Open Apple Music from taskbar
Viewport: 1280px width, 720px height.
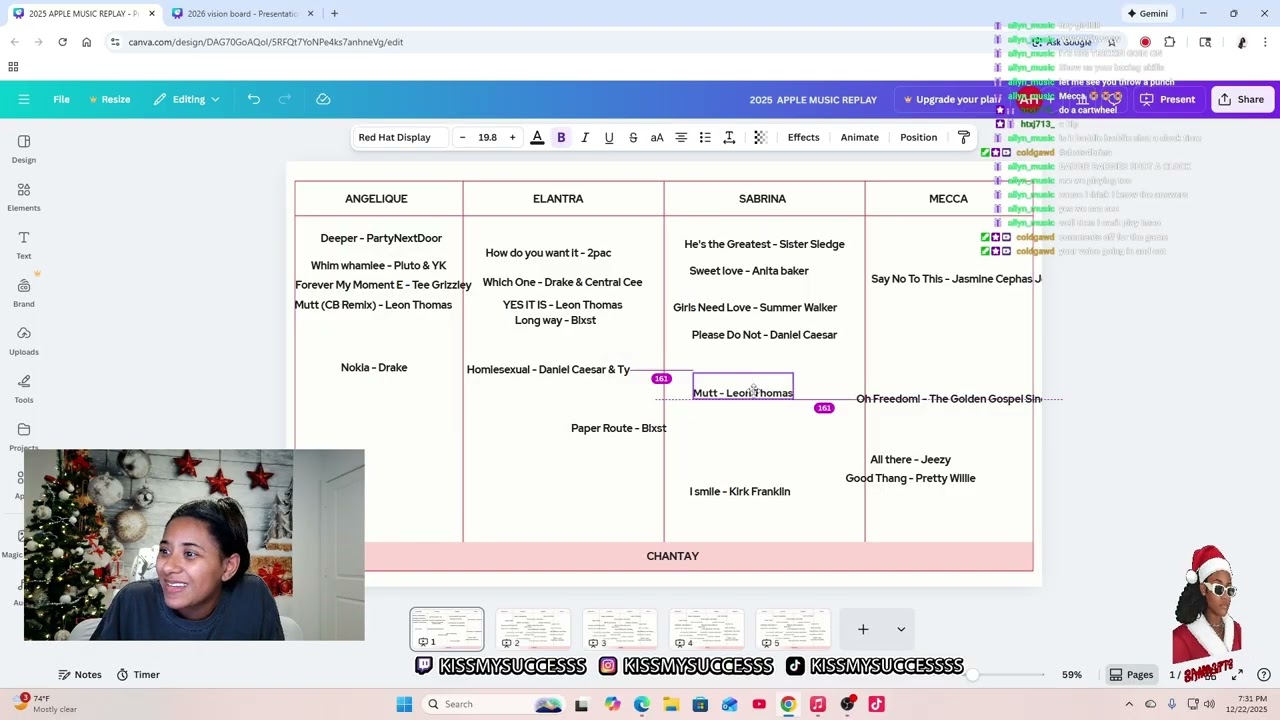(x=818, y=704)
